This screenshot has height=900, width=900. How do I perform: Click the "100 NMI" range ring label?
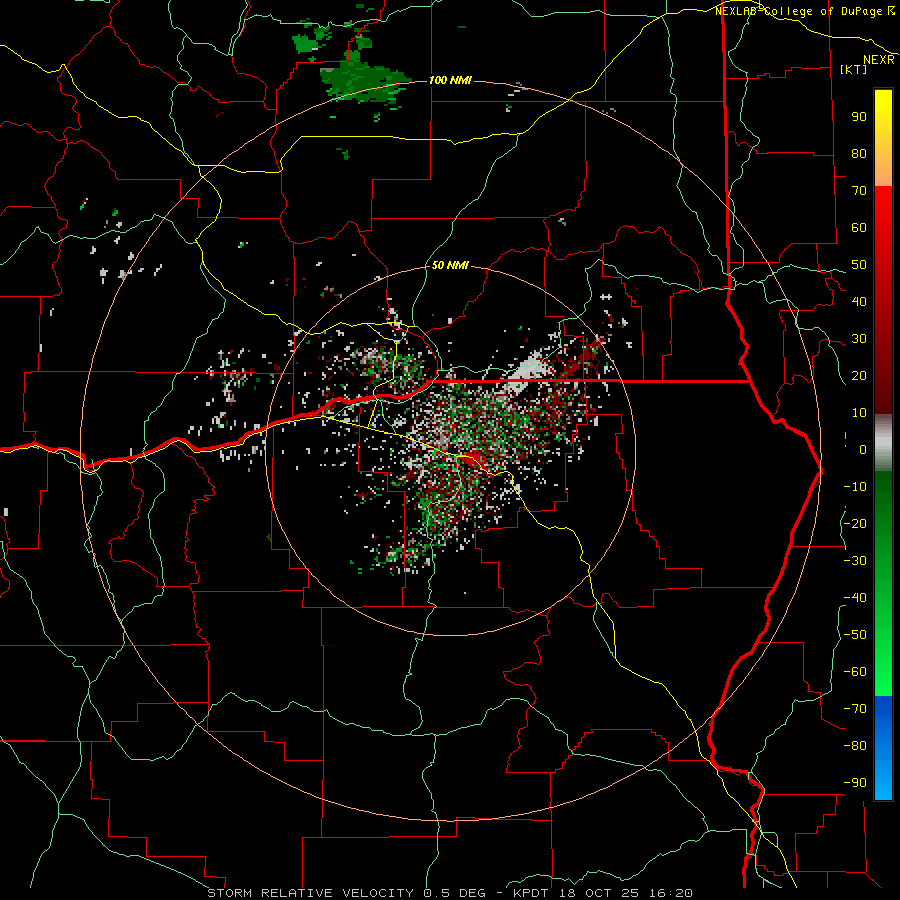coord(450,80)
